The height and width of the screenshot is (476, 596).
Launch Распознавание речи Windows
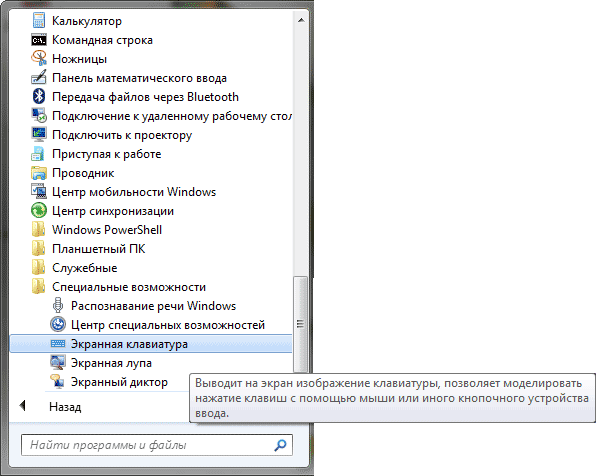[153, 306]
